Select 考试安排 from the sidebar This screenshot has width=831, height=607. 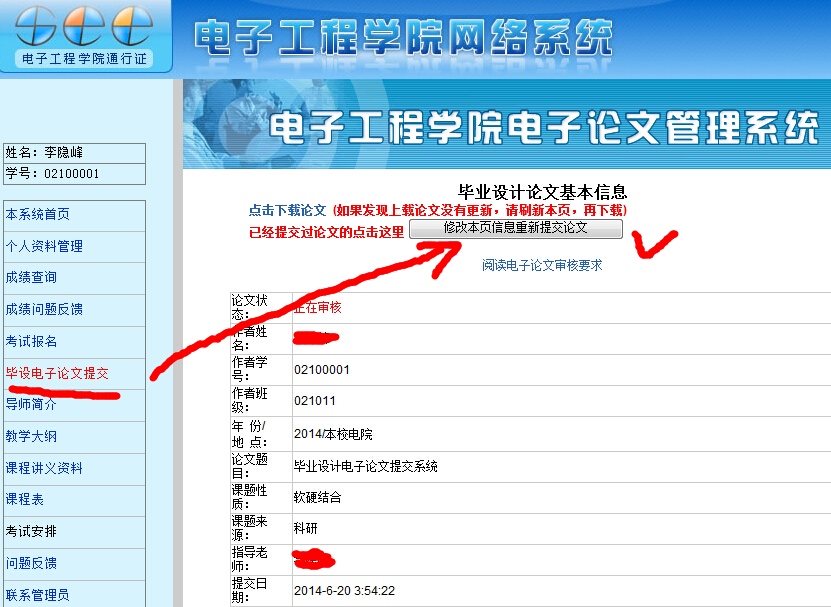click(31, 531)
